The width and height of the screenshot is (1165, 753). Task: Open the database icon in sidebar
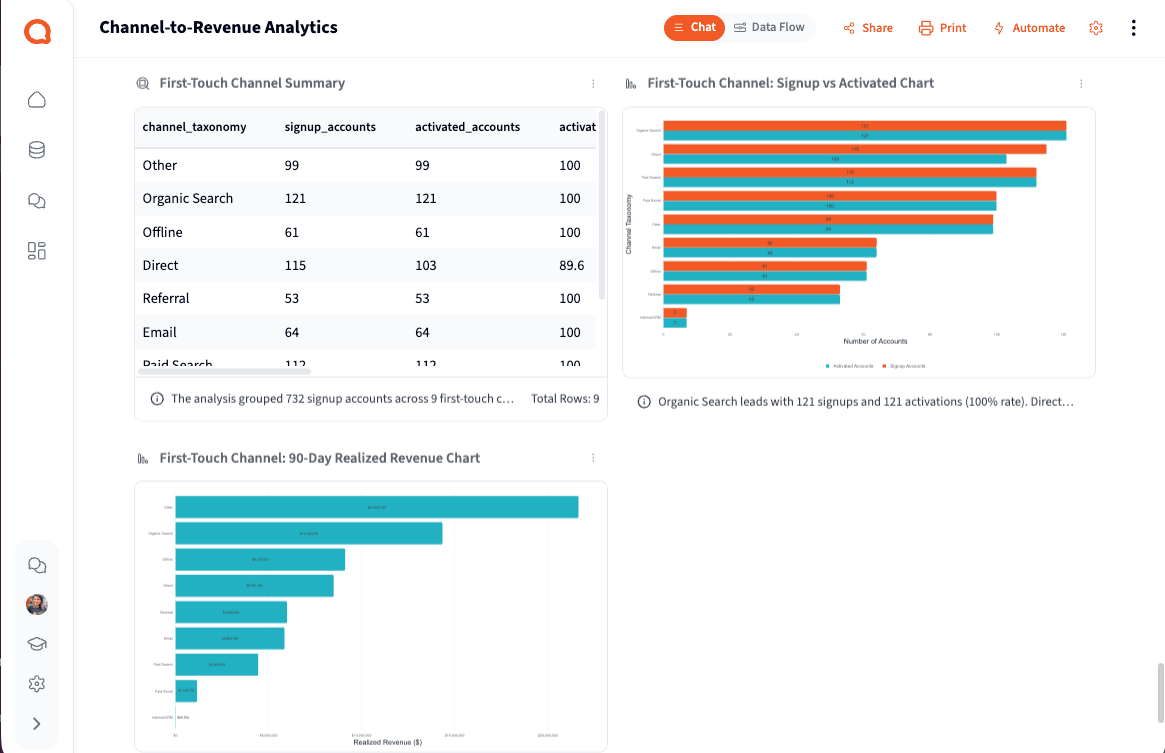[x=36, y=150]
